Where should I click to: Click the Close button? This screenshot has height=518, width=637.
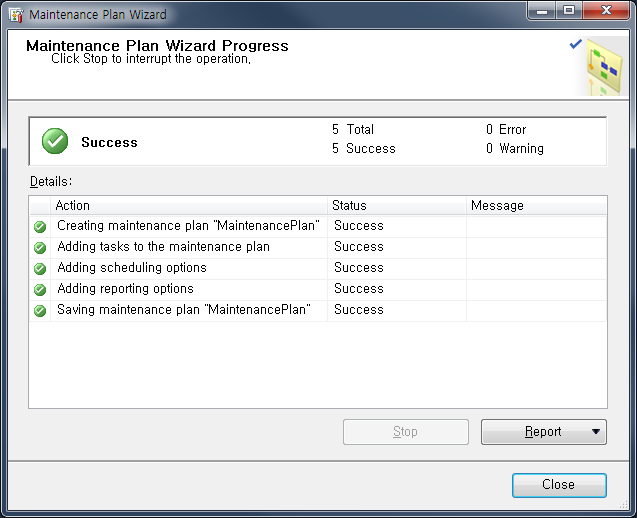(x=559, y=485)
